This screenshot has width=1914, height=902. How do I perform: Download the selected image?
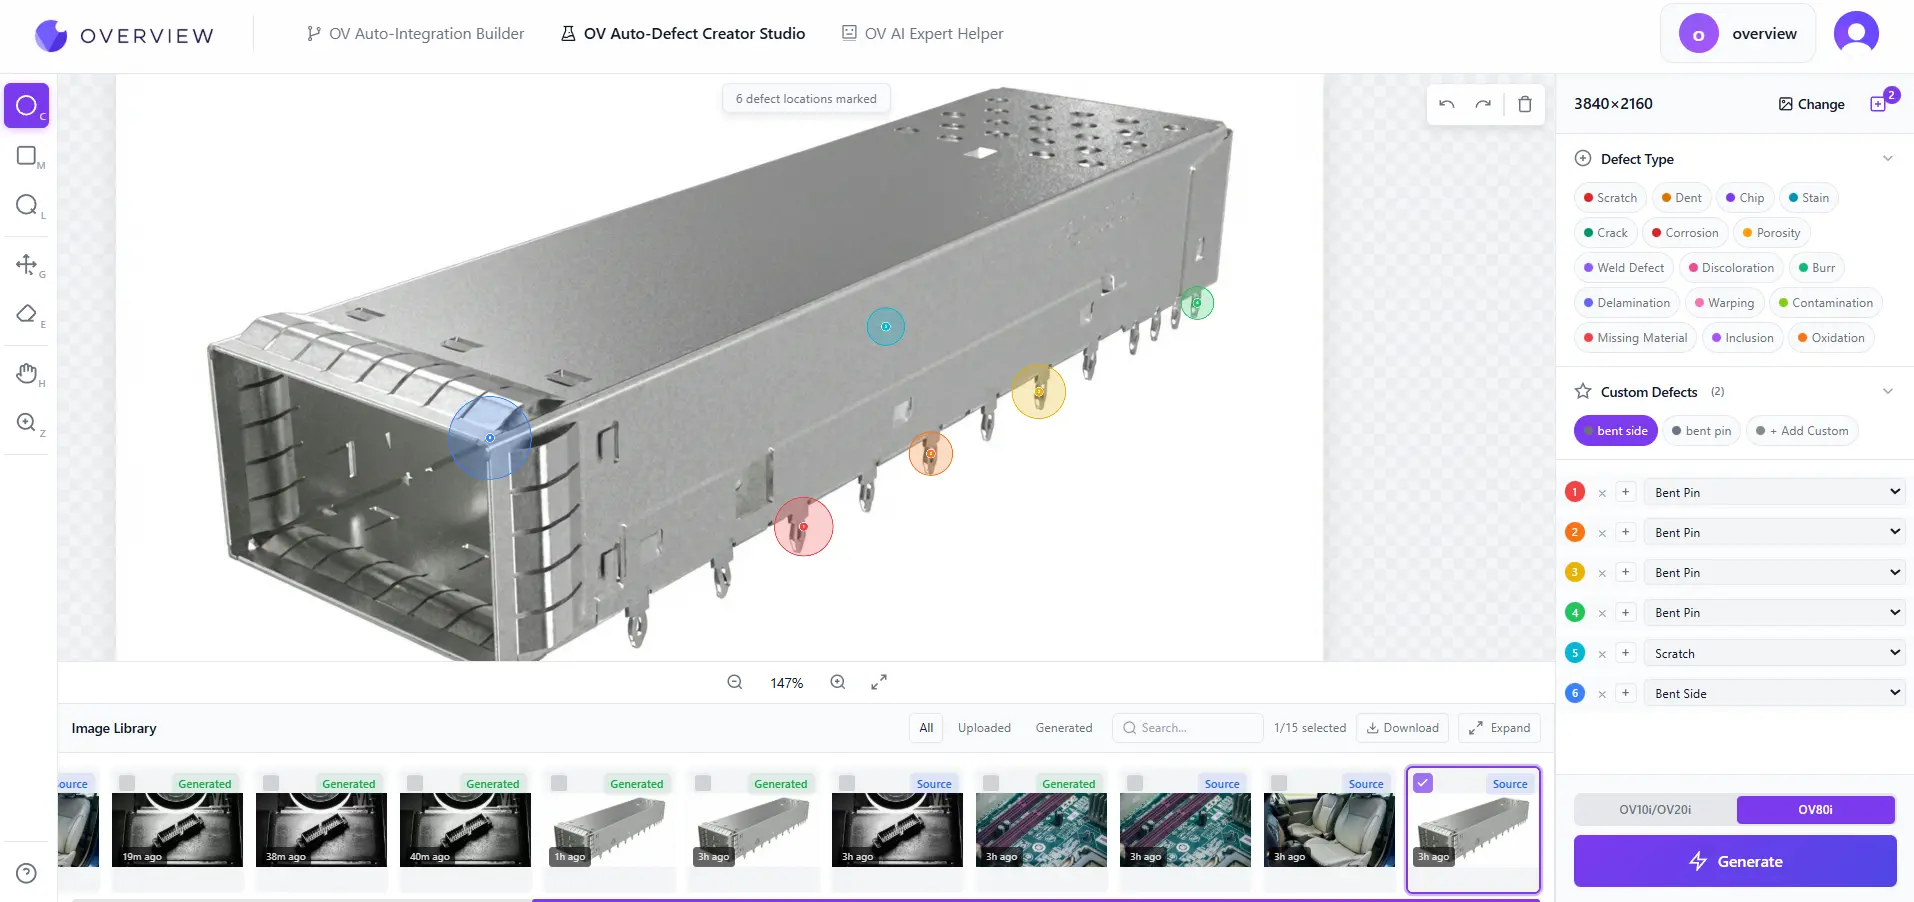point(1401,728)
